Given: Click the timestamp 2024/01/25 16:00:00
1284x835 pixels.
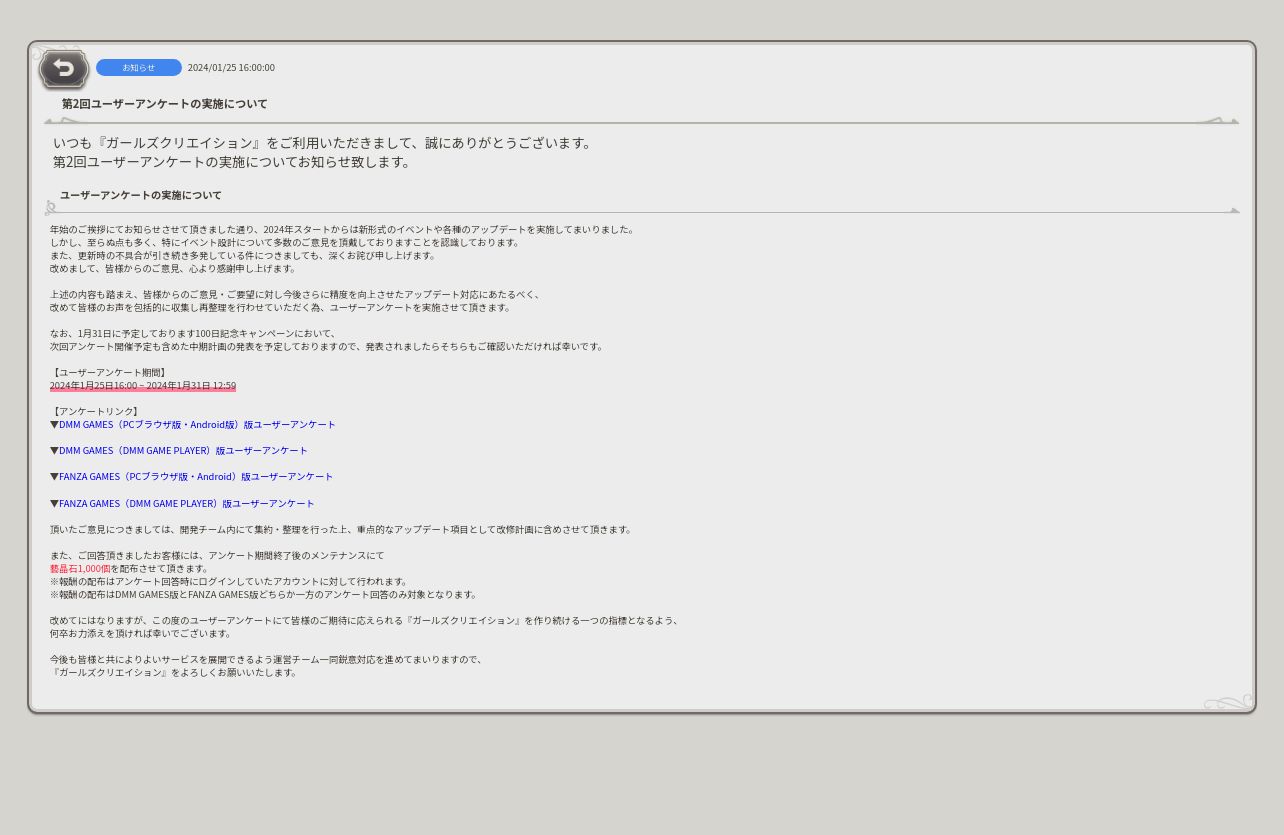Looking at the screenshot, I should (231, 67).
